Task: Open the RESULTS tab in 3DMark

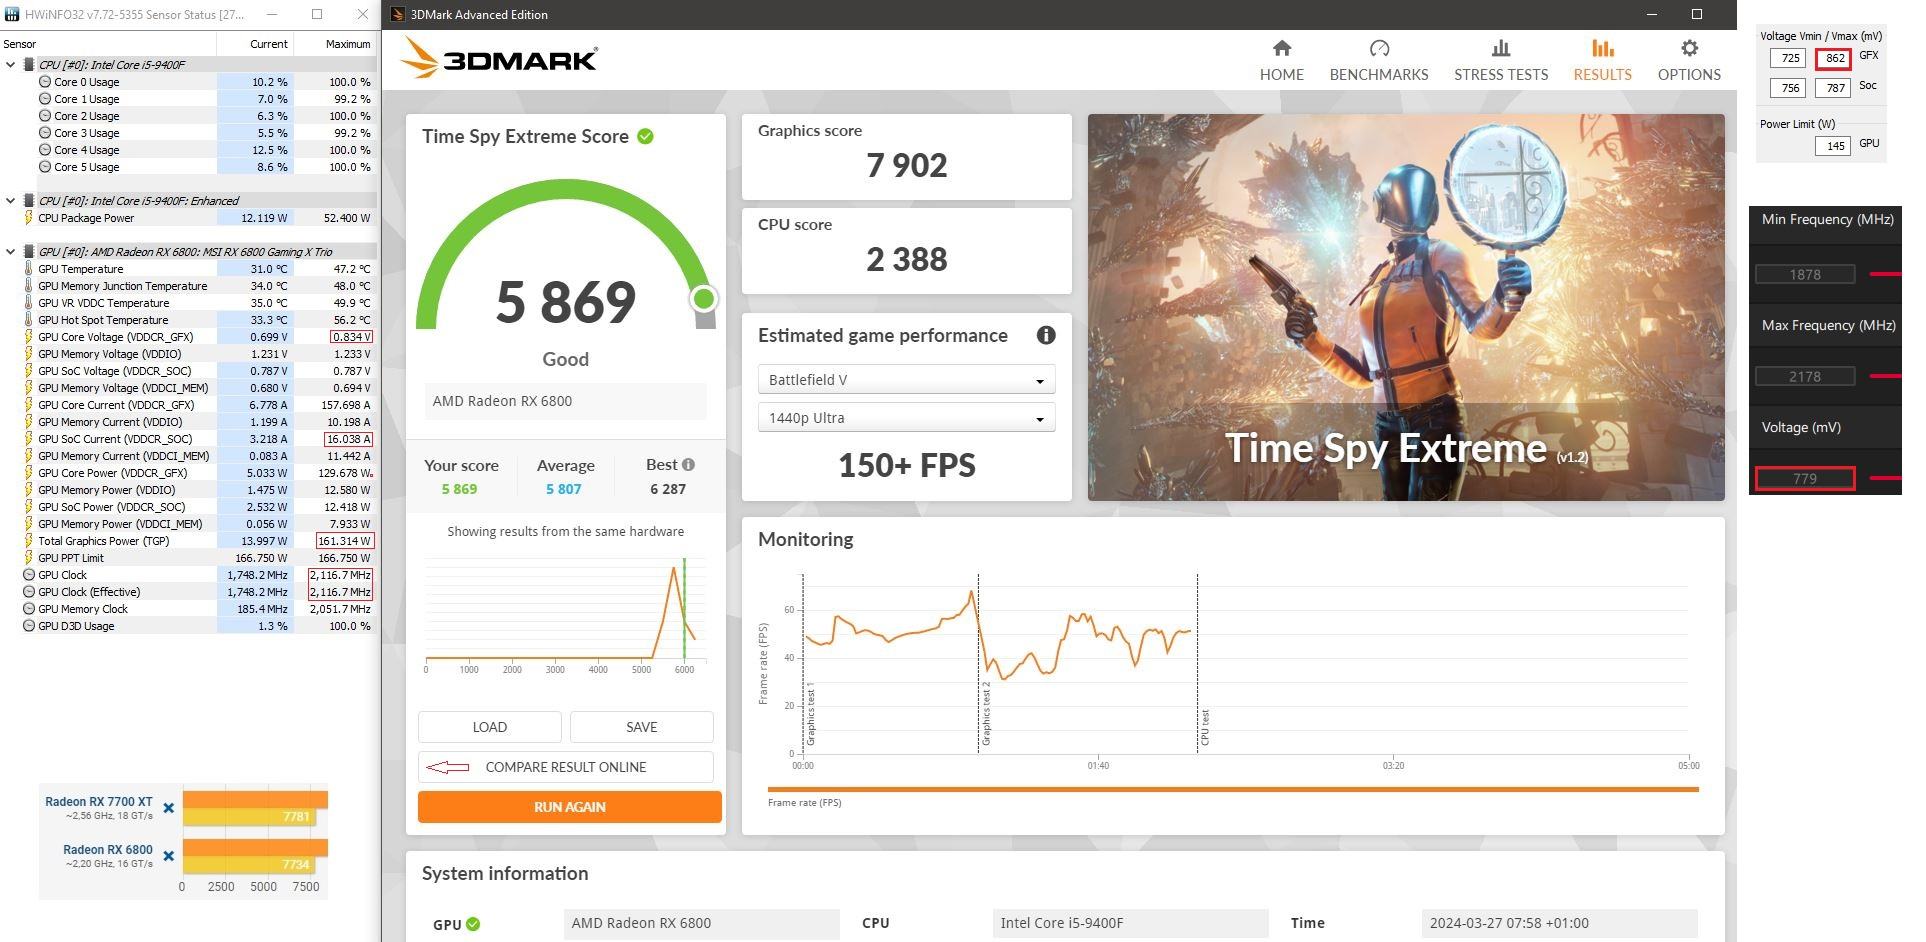Action: (1602, 61)
